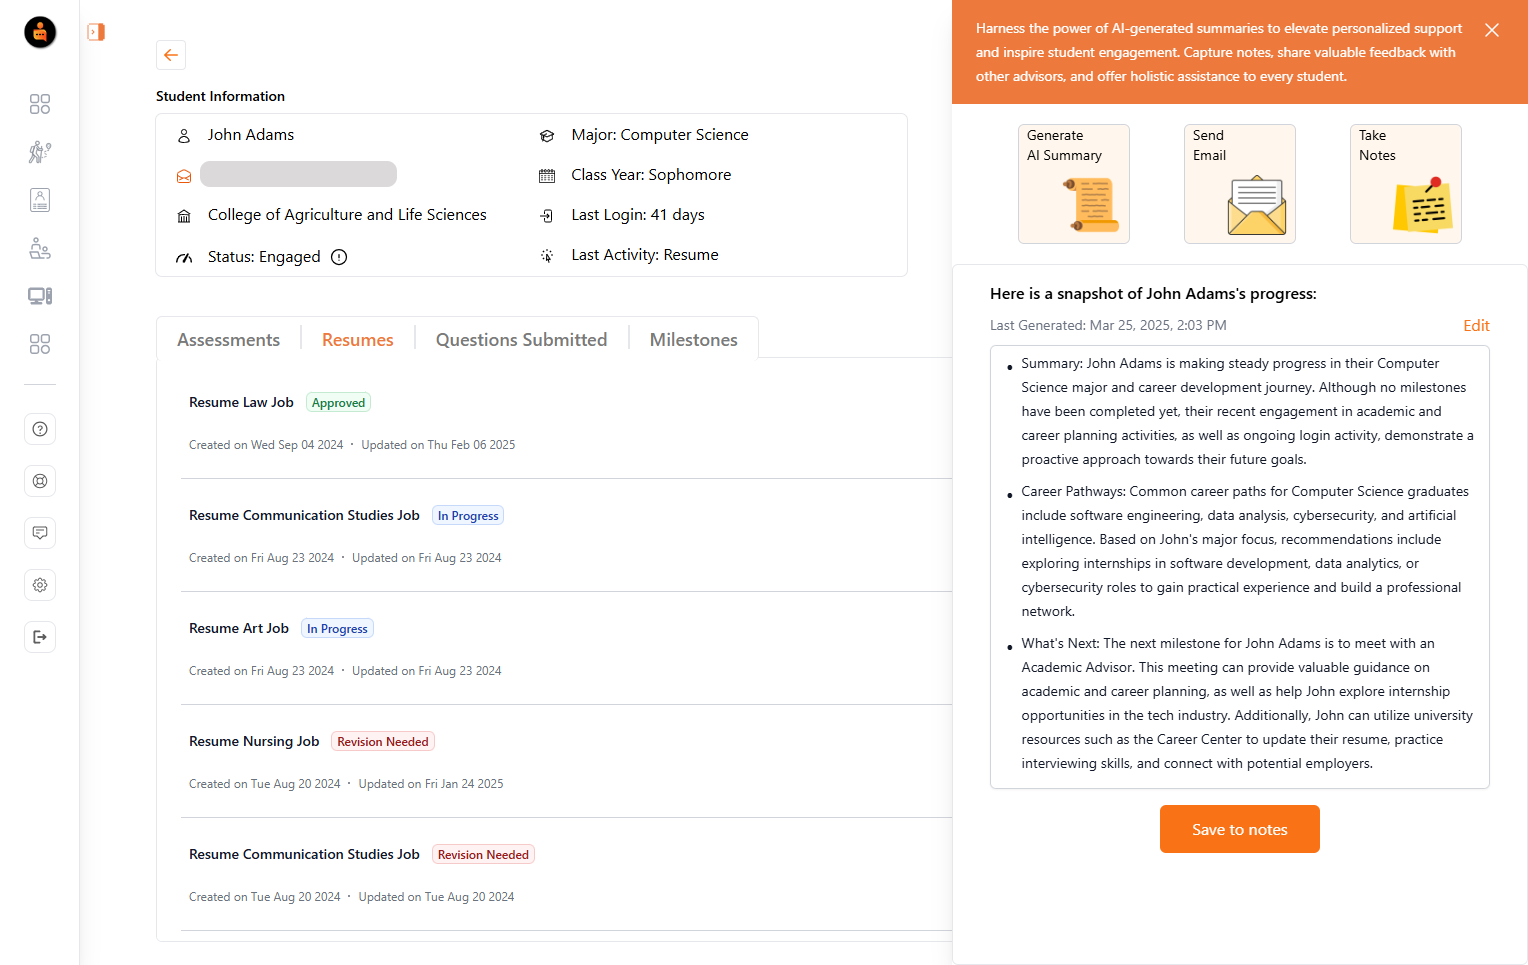The image size is (1528, 965).
Task: Click the college building icon
Action: pyautogui.click(x=184, y=216)
